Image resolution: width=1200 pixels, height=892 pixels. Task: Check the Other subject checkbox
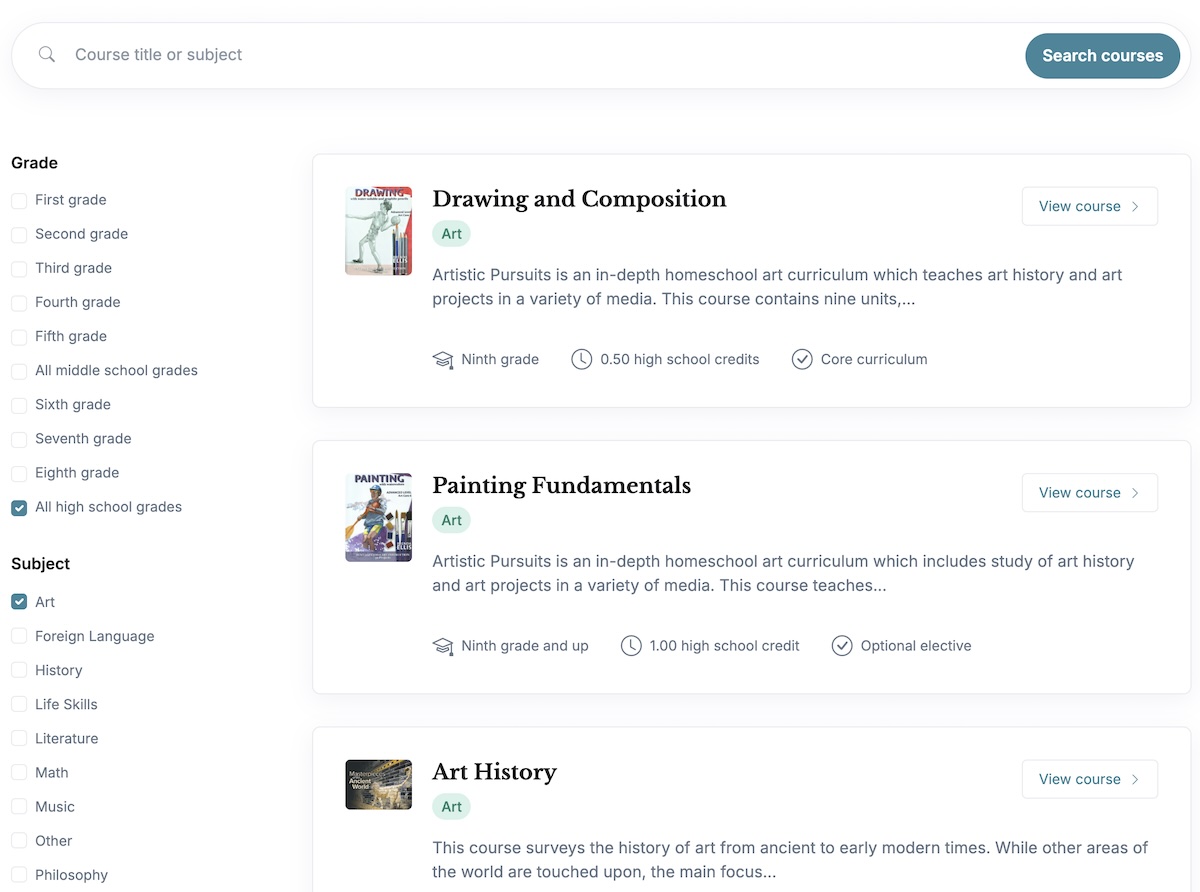[x=19, y=840]
